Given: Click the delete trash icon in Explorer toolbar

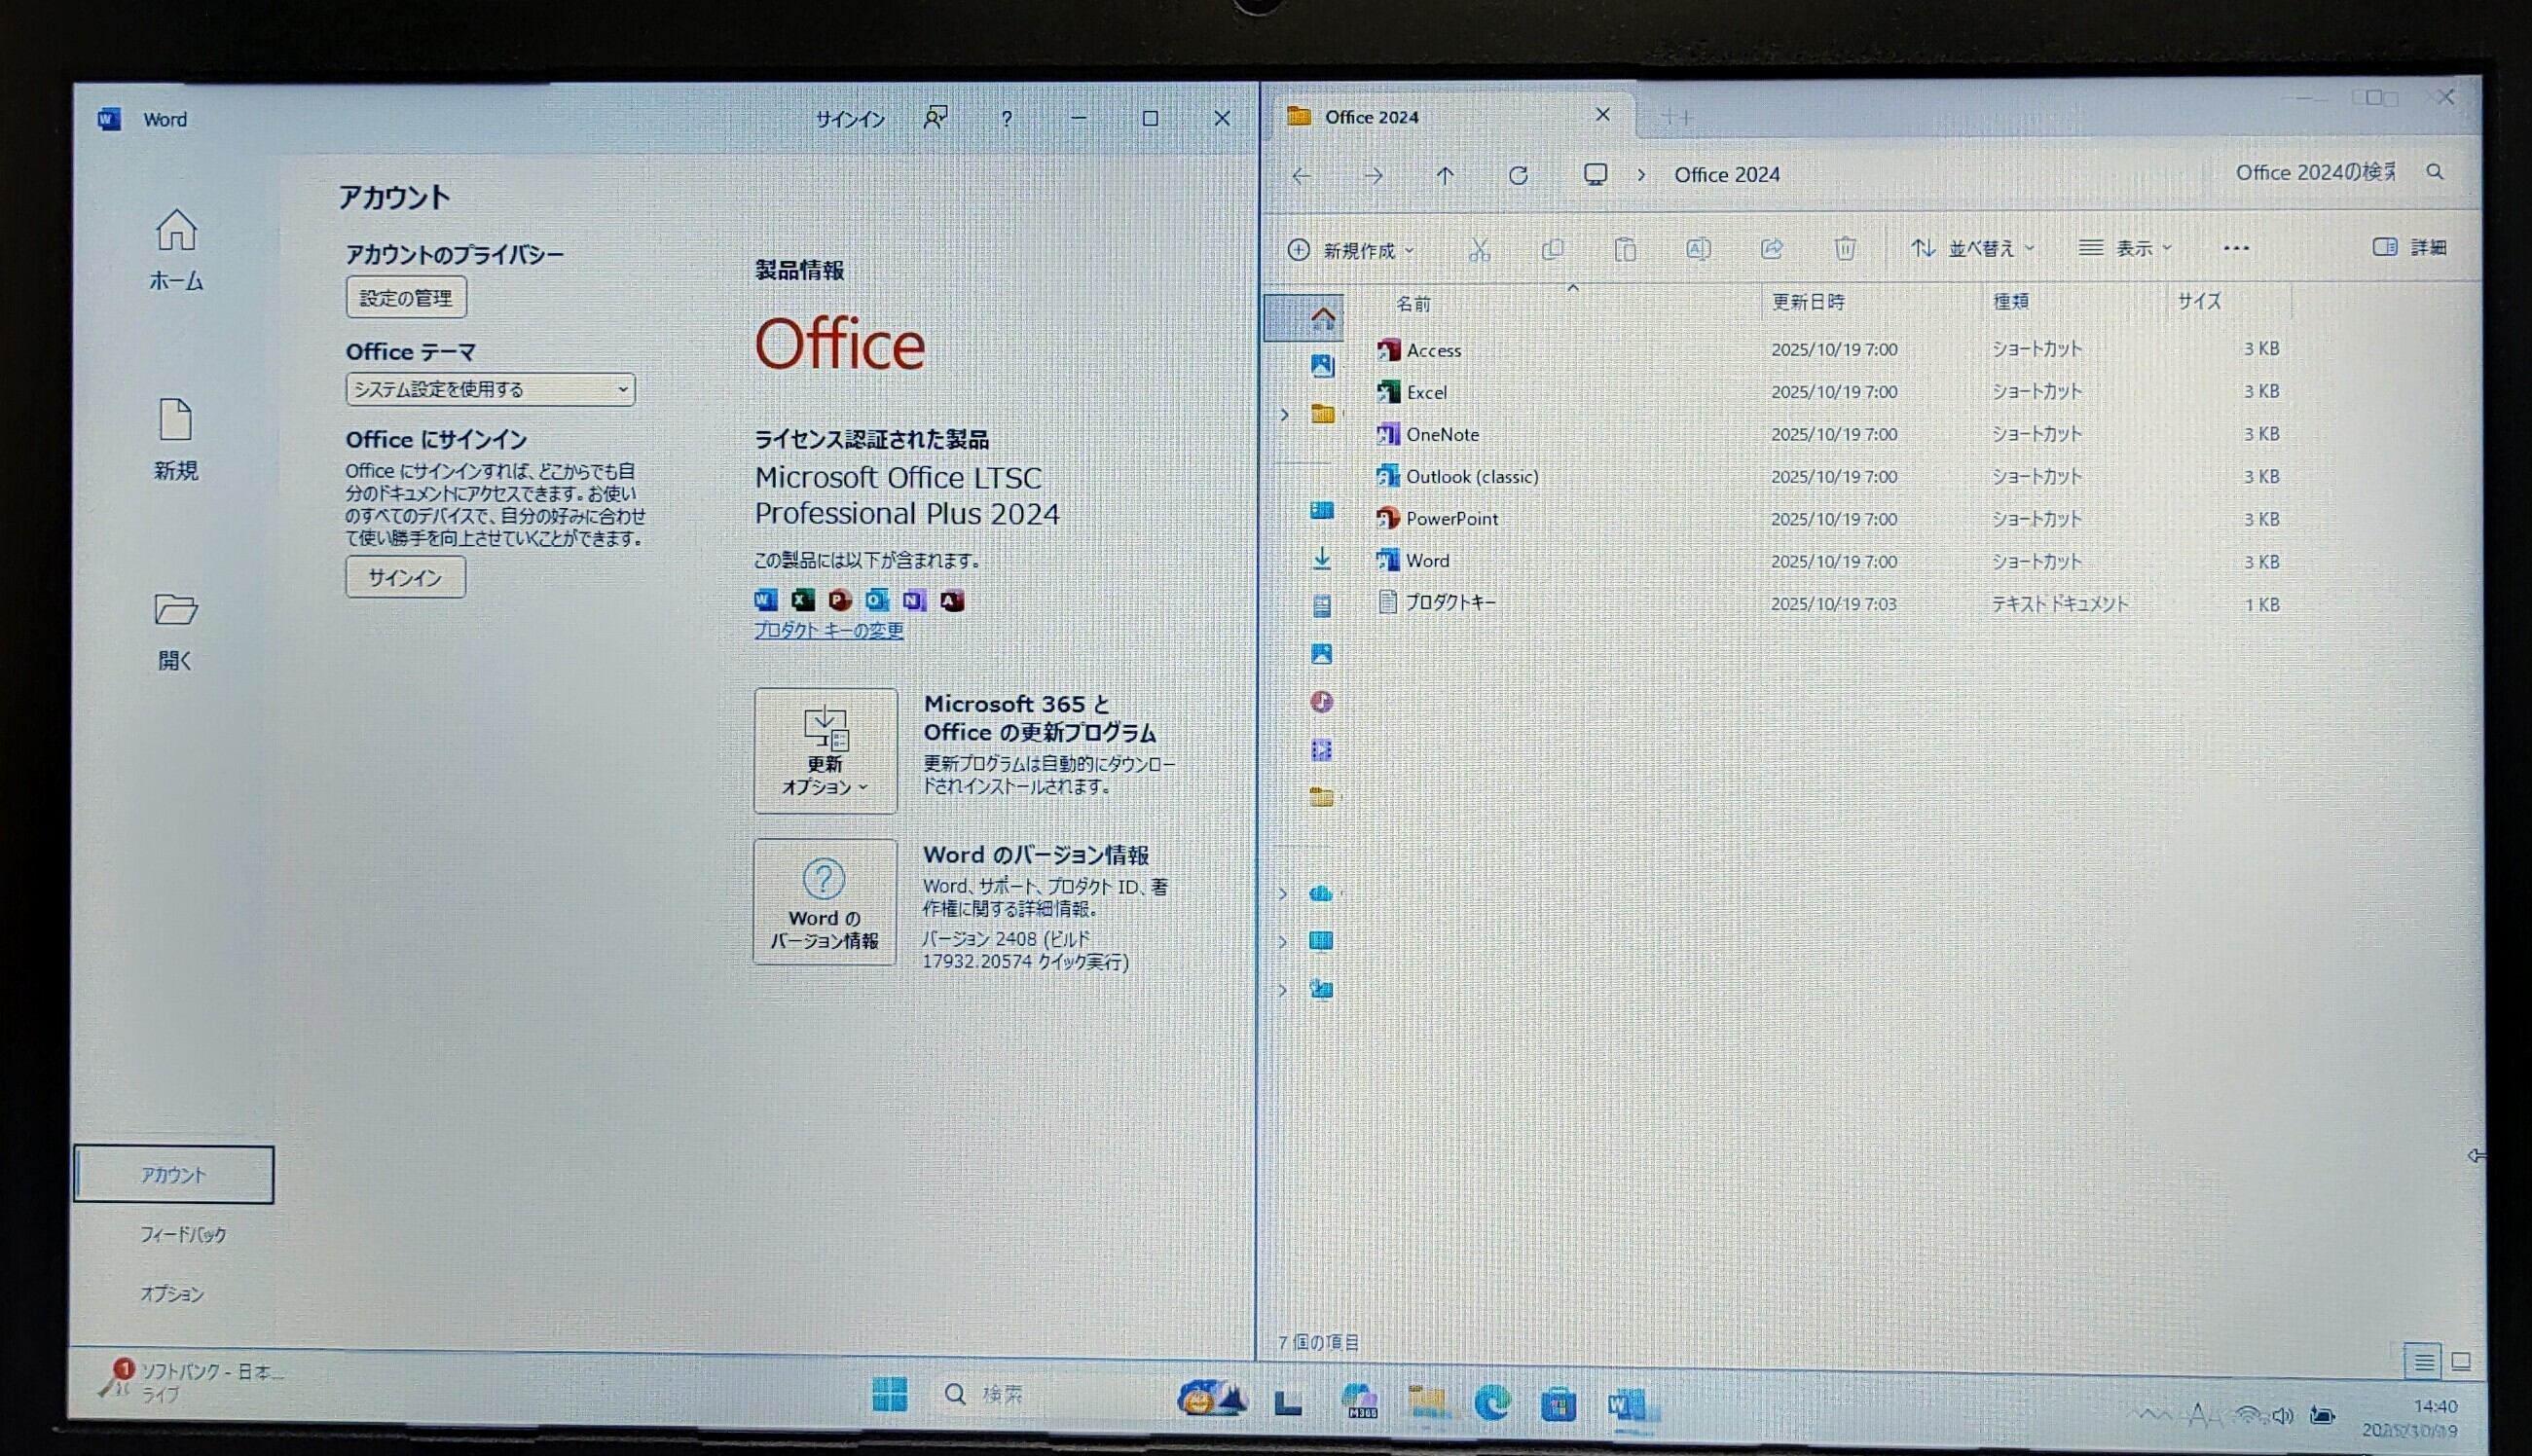Looking at the screenshot, I should coord(1845,248).
